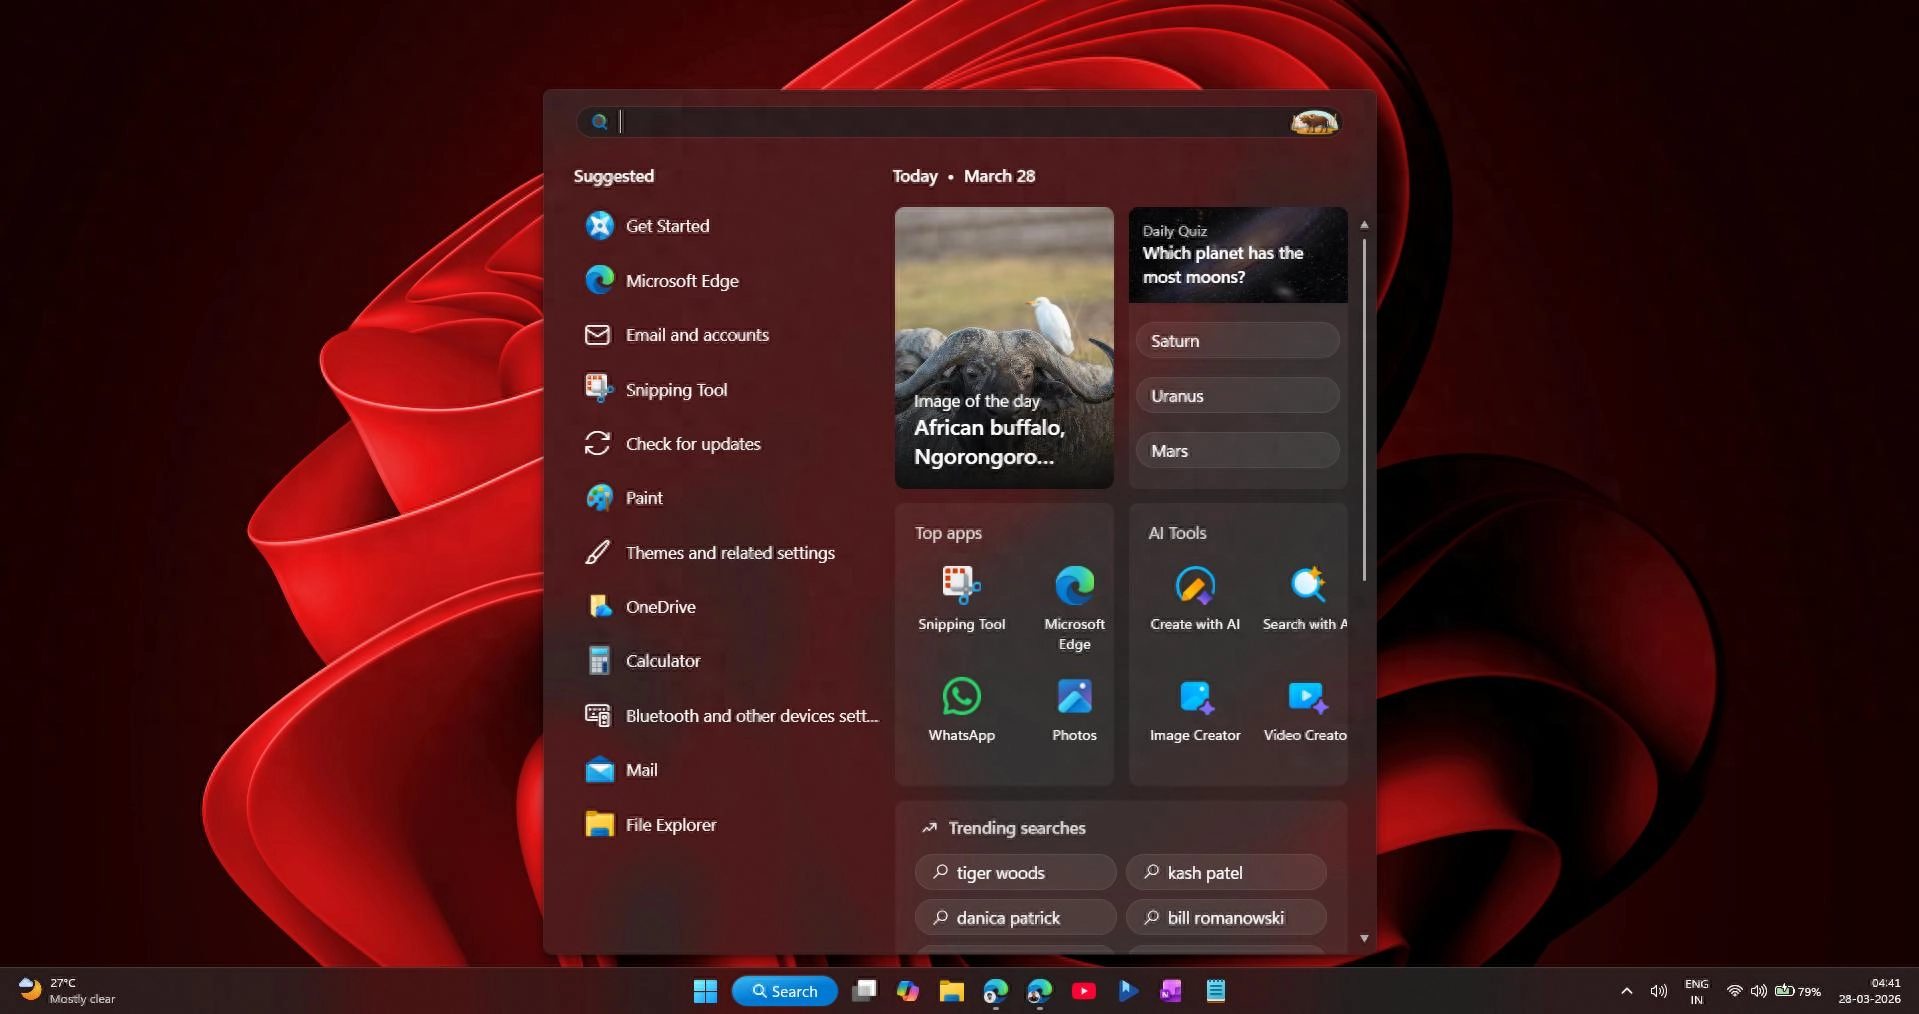Screen dimensions: 1919x1014
Task: Launch the Create with AI tool
Action: (1194, 595)
